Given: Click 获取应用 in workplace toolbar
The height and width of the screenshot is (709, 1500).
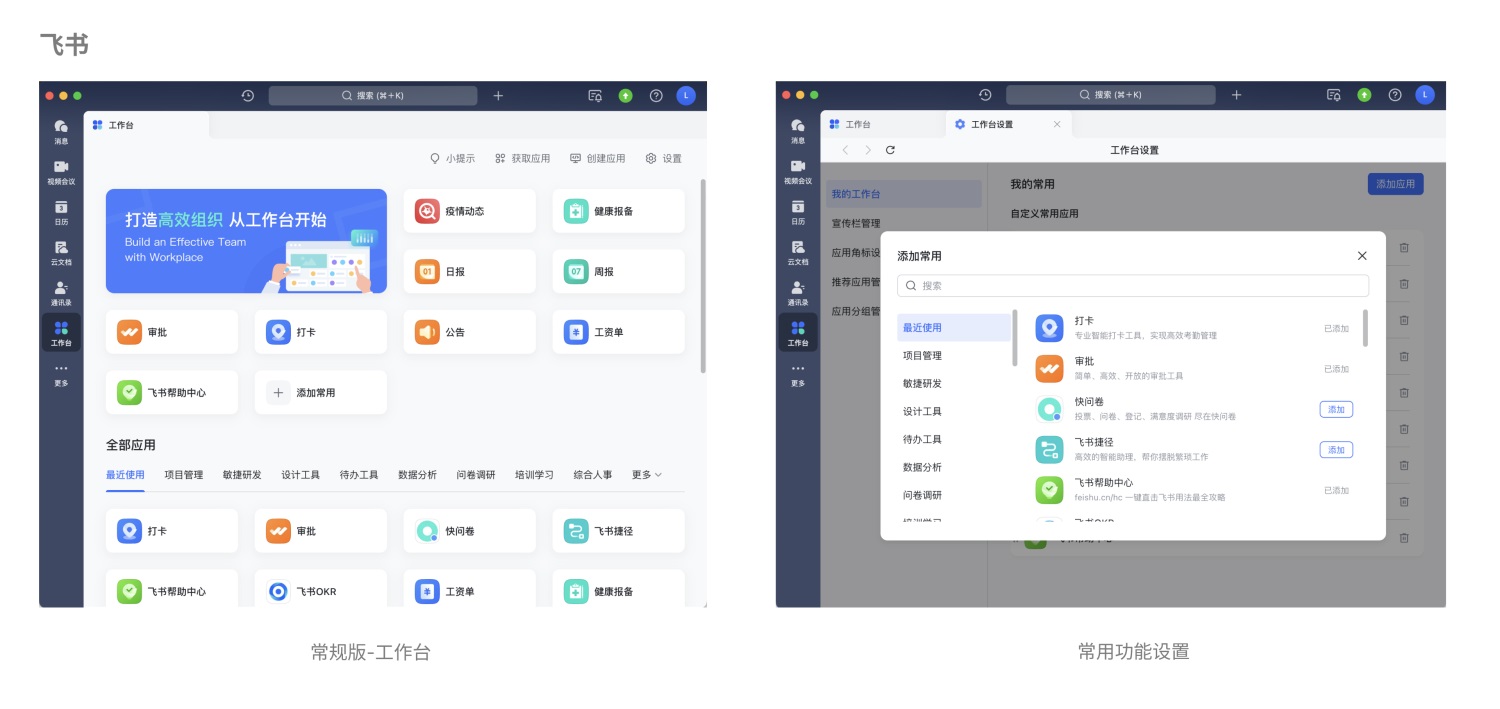Looking at the screenshot, I should (522, 158).
